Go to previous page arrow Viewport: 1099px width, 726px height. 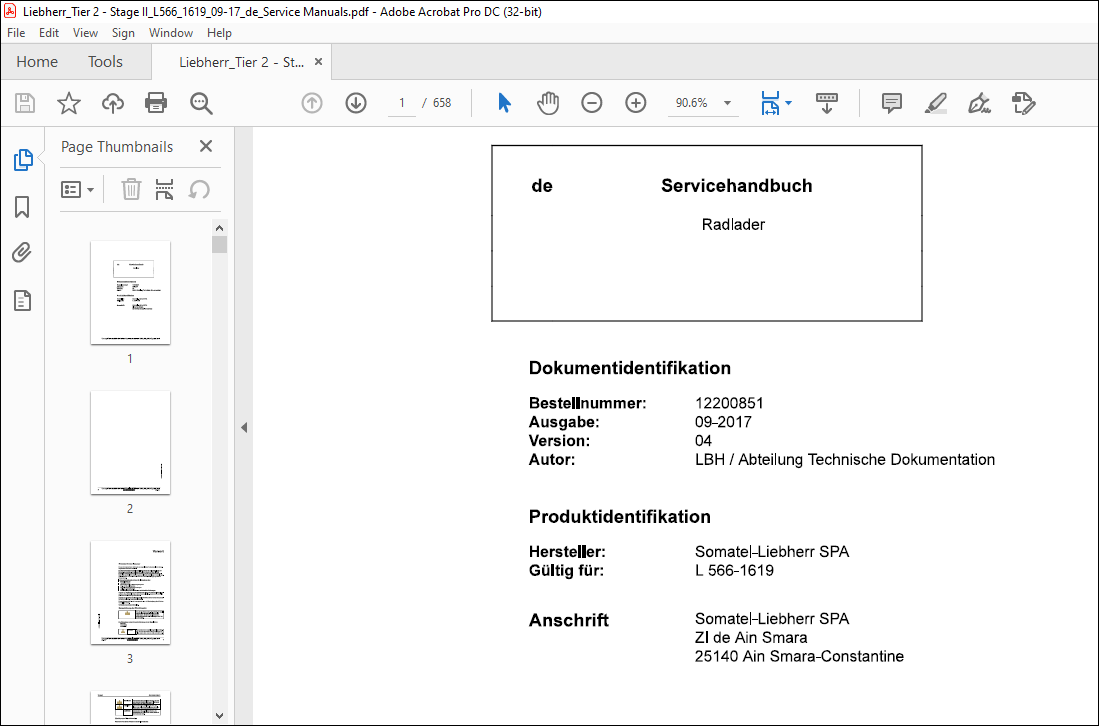[x=312, y=103]
